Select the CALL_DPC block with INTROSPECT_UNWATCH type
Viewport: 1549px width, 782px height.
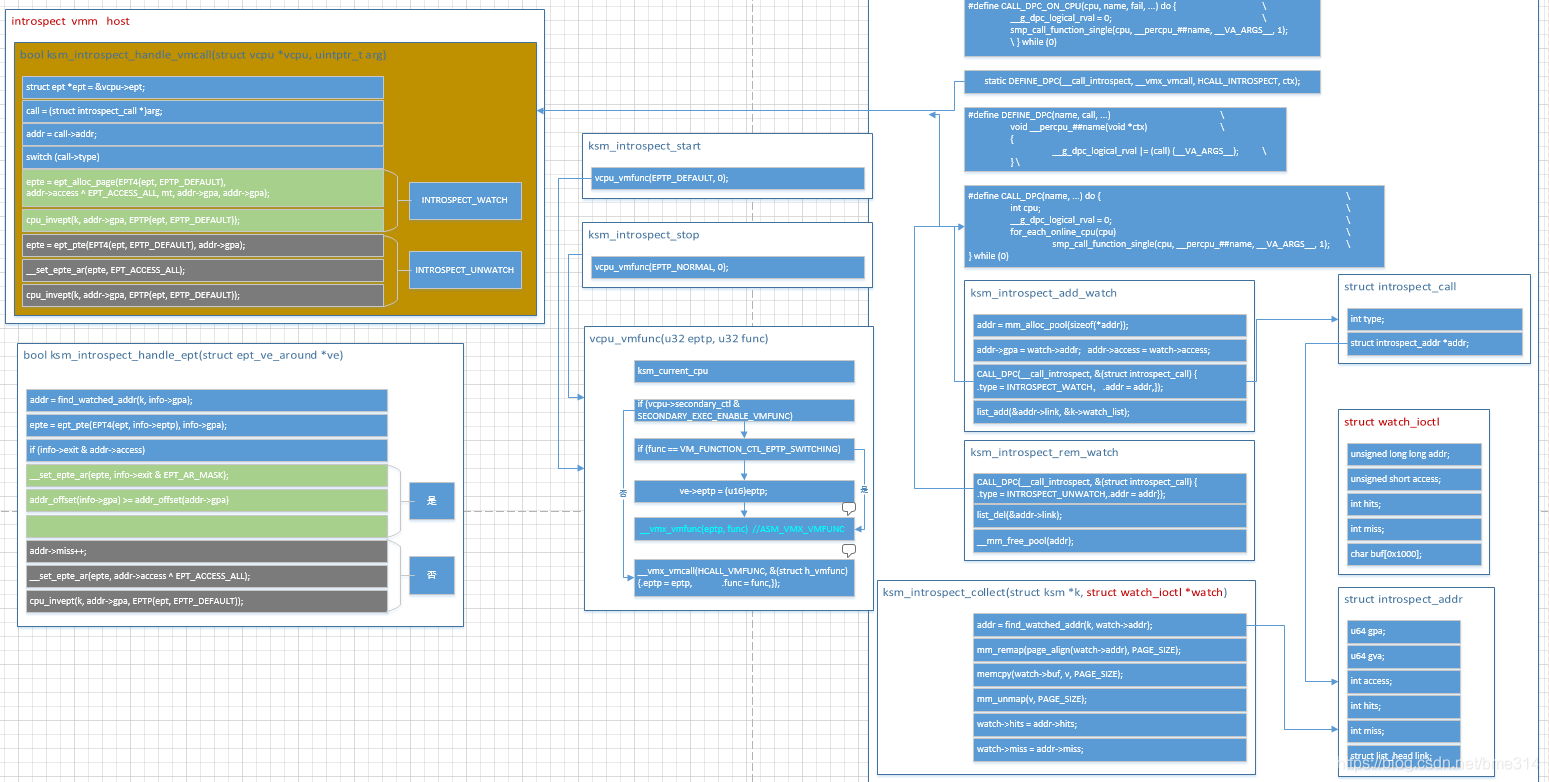pos(1110,488)
